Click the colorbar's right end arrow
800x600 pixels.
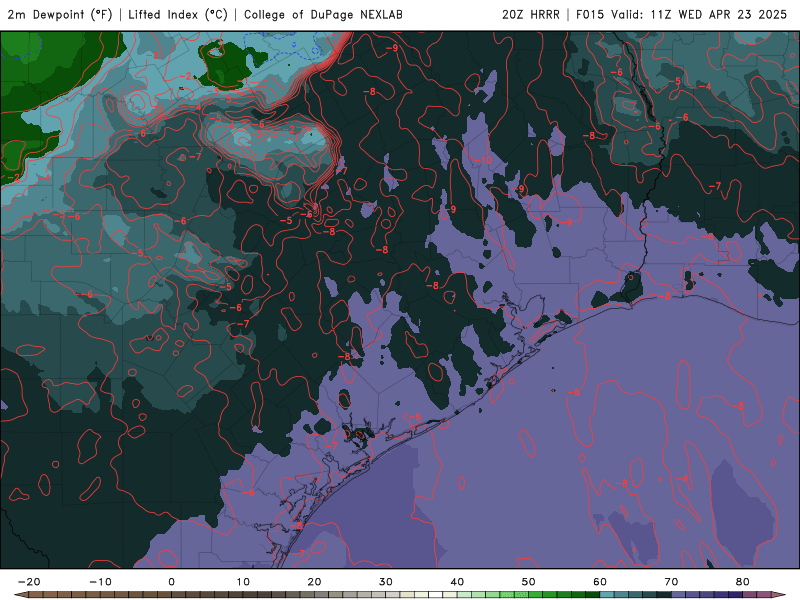[x=779, y=595]
